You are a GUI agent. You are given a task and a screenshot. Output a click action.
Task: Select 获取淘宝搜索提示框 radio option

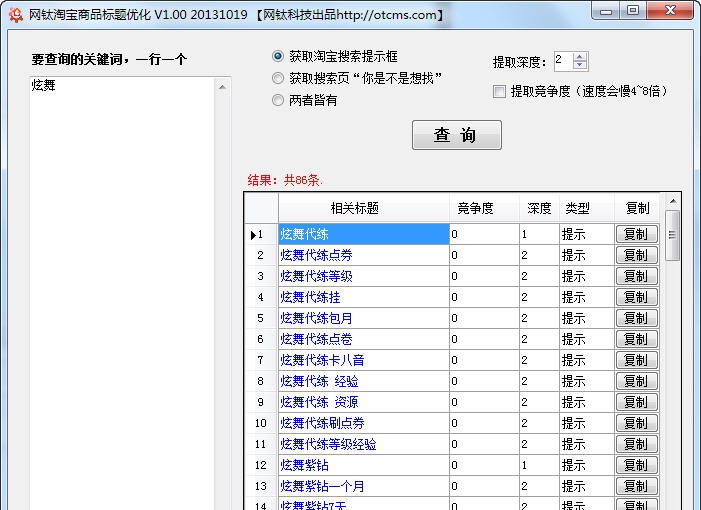coord(334,57)
